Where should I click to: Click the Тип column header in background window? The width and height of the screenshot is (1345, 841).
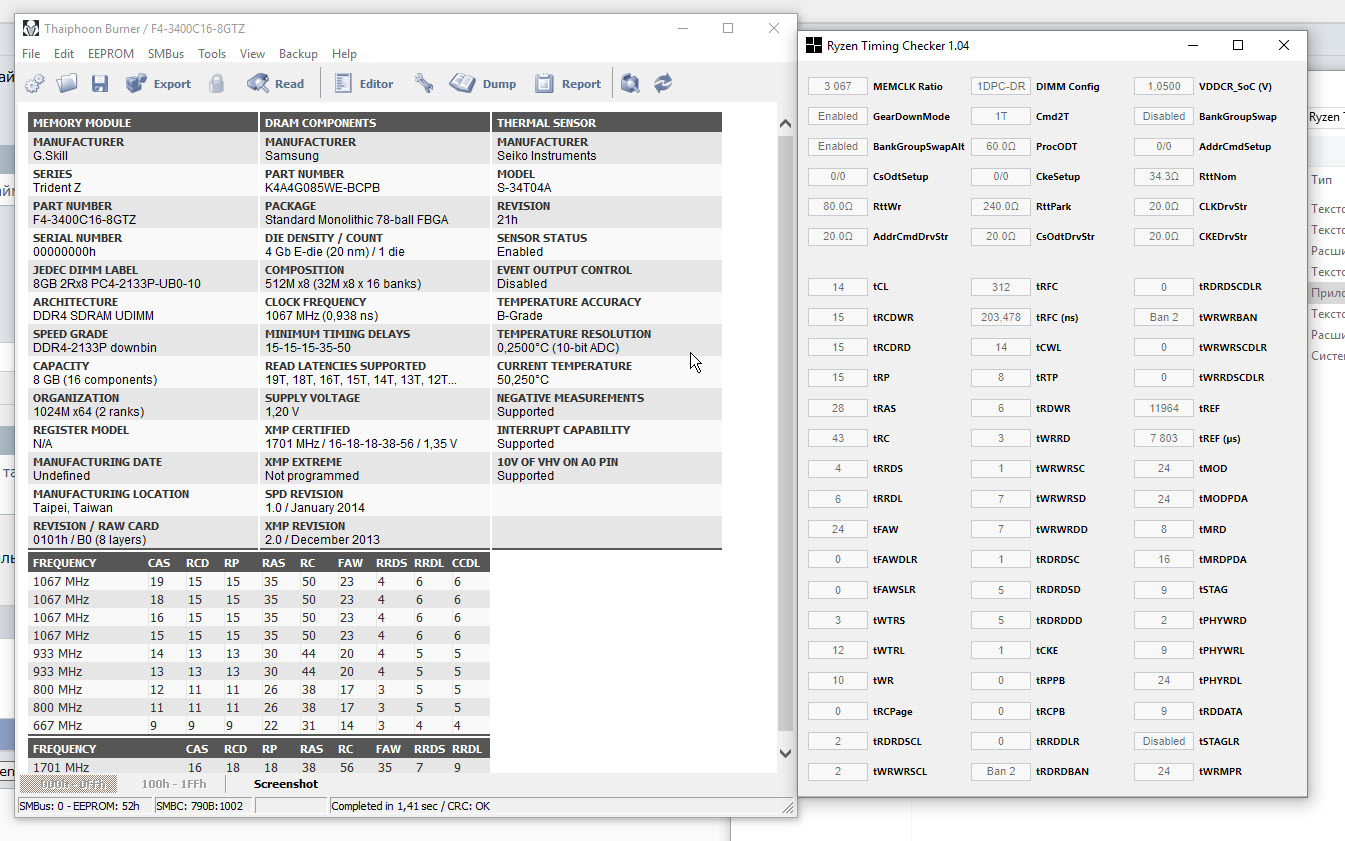click(x=1321, y=179)
